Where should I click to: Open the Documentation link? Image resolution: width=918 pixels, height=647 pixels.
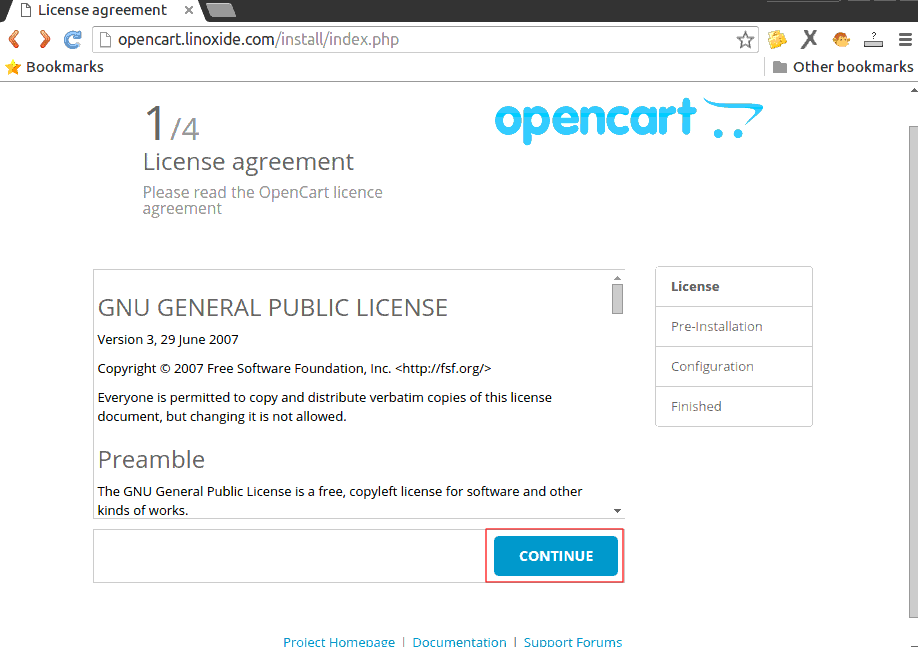click(459, 641)
